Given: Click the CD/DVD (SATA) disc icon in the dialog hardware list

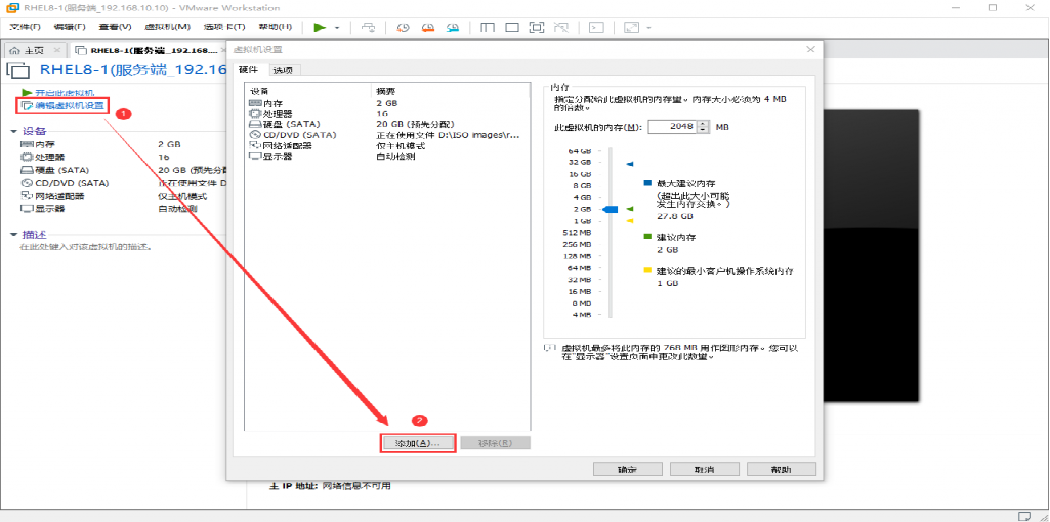Looking at the screenshot, I should (255, 135).
